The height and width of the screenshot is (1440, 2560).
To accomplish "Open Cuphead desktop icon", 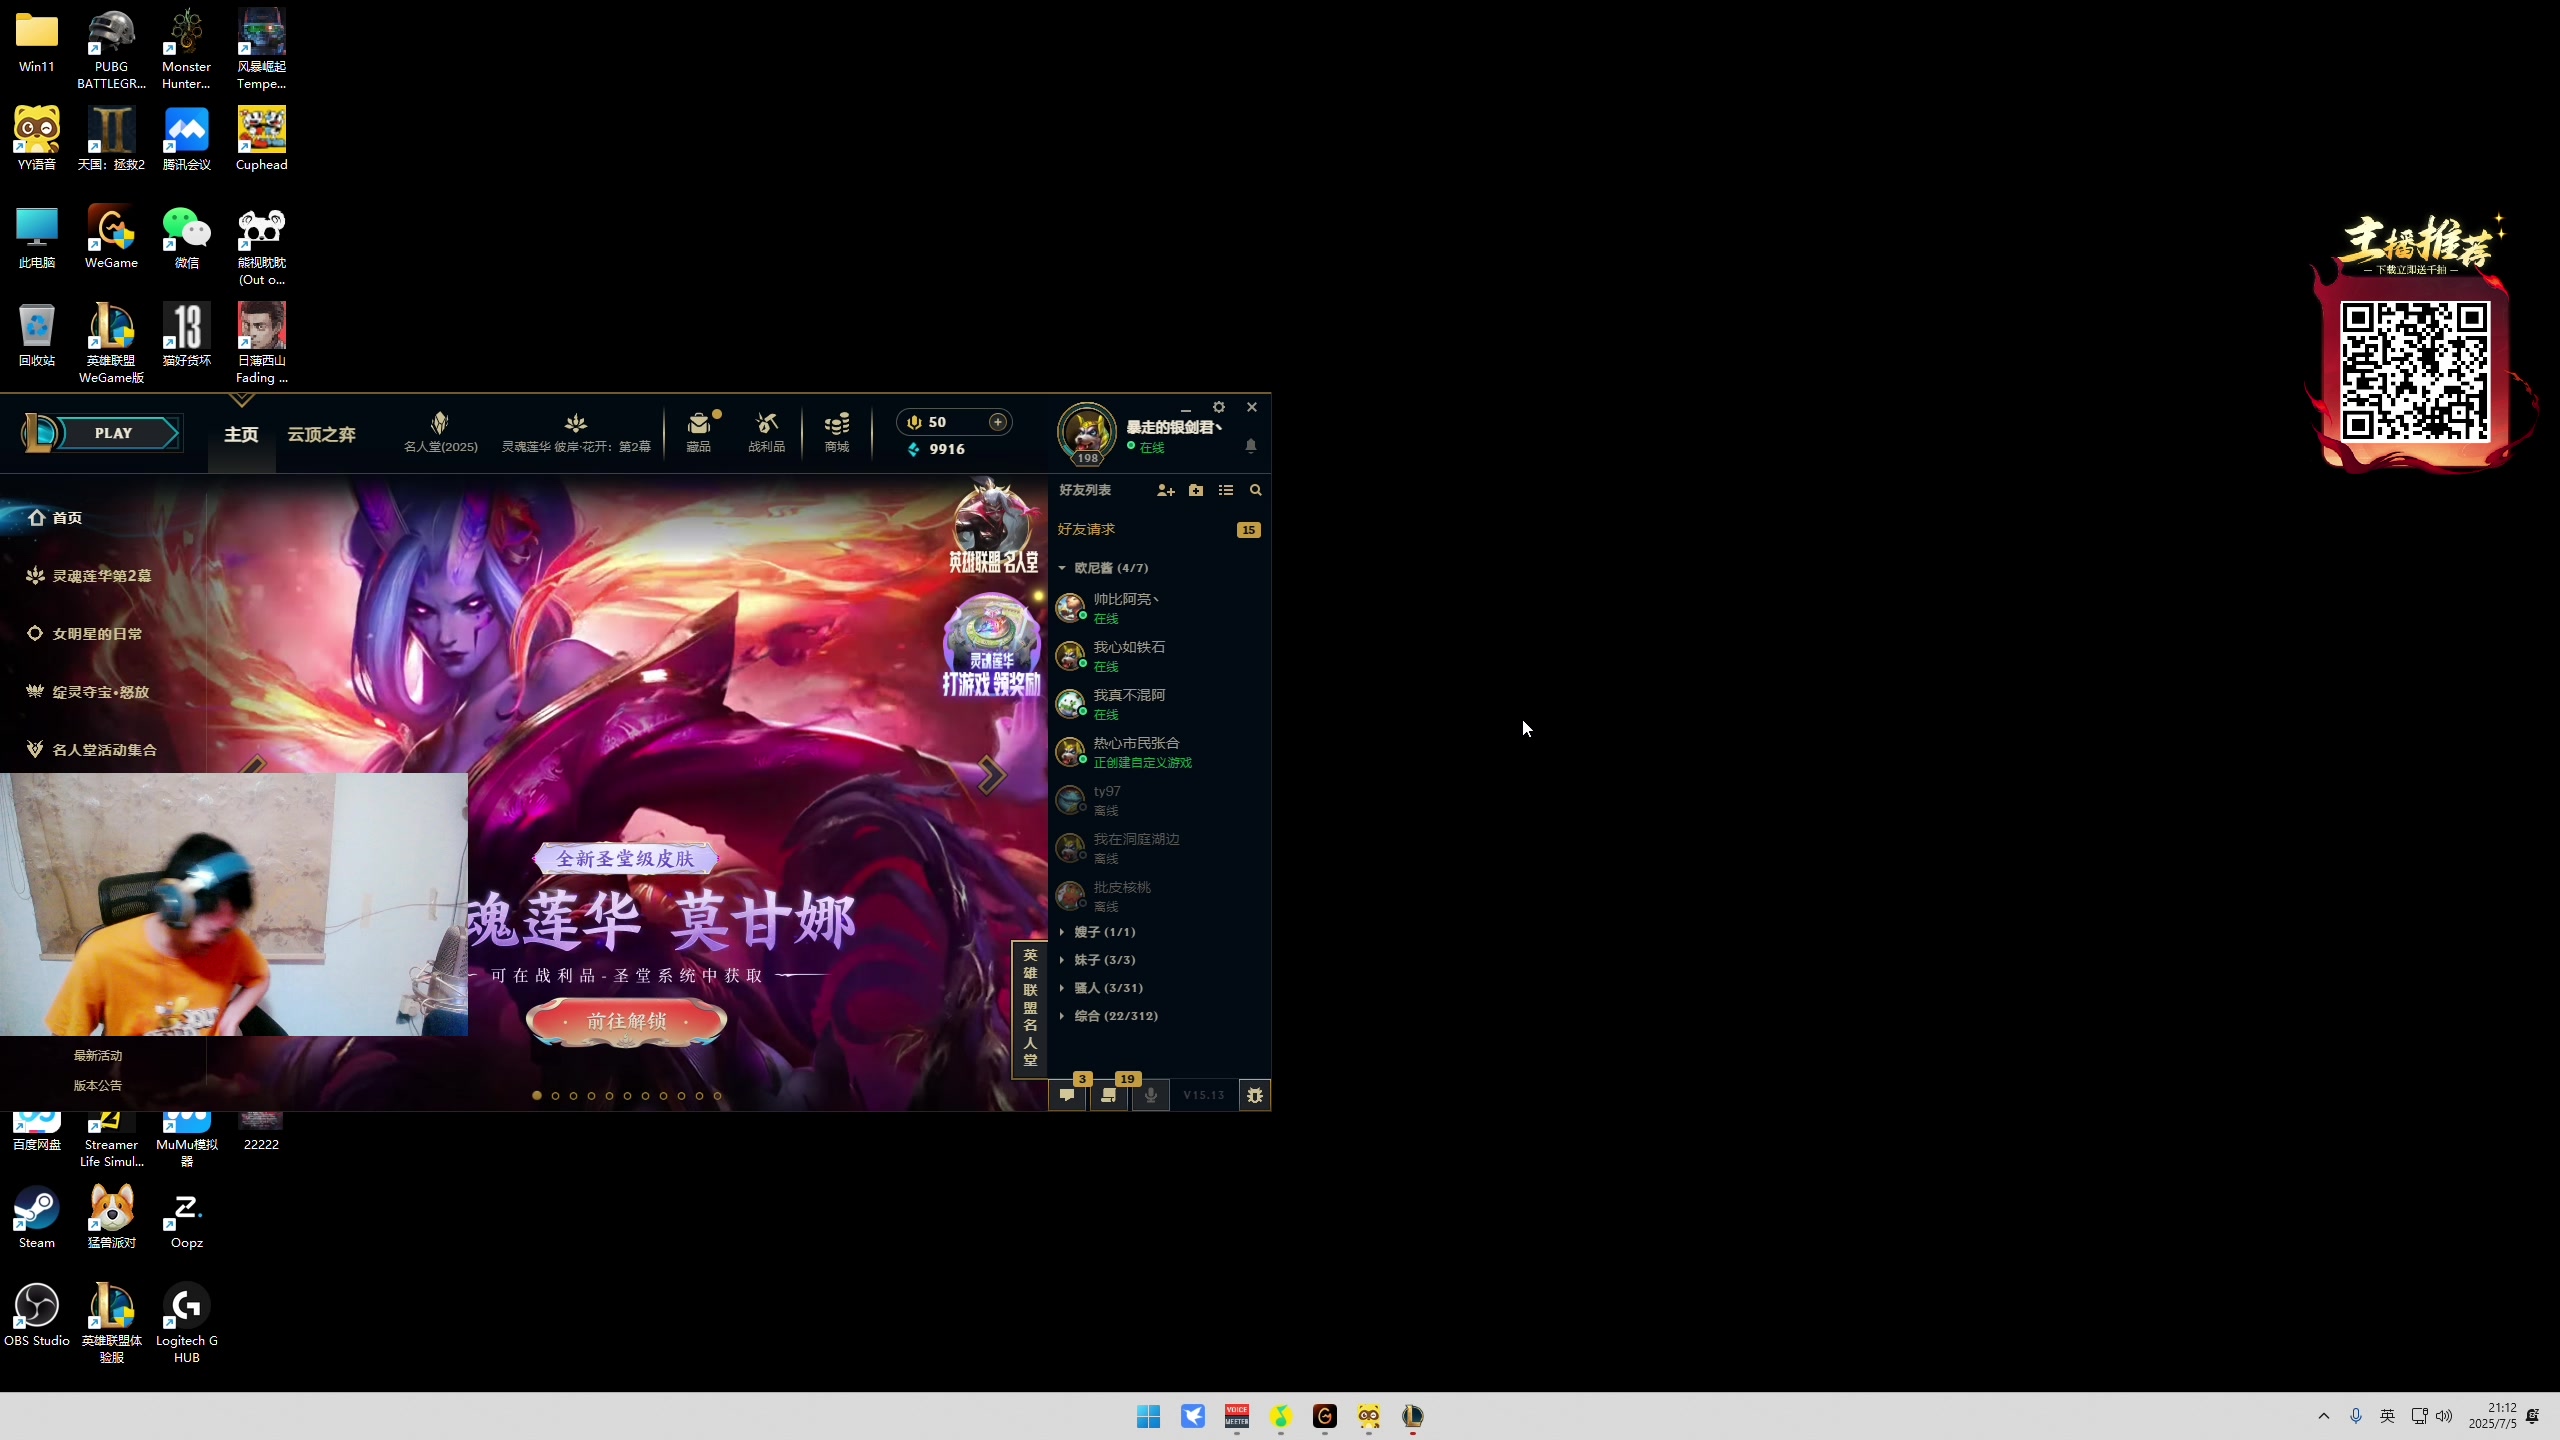I will 261,140.
